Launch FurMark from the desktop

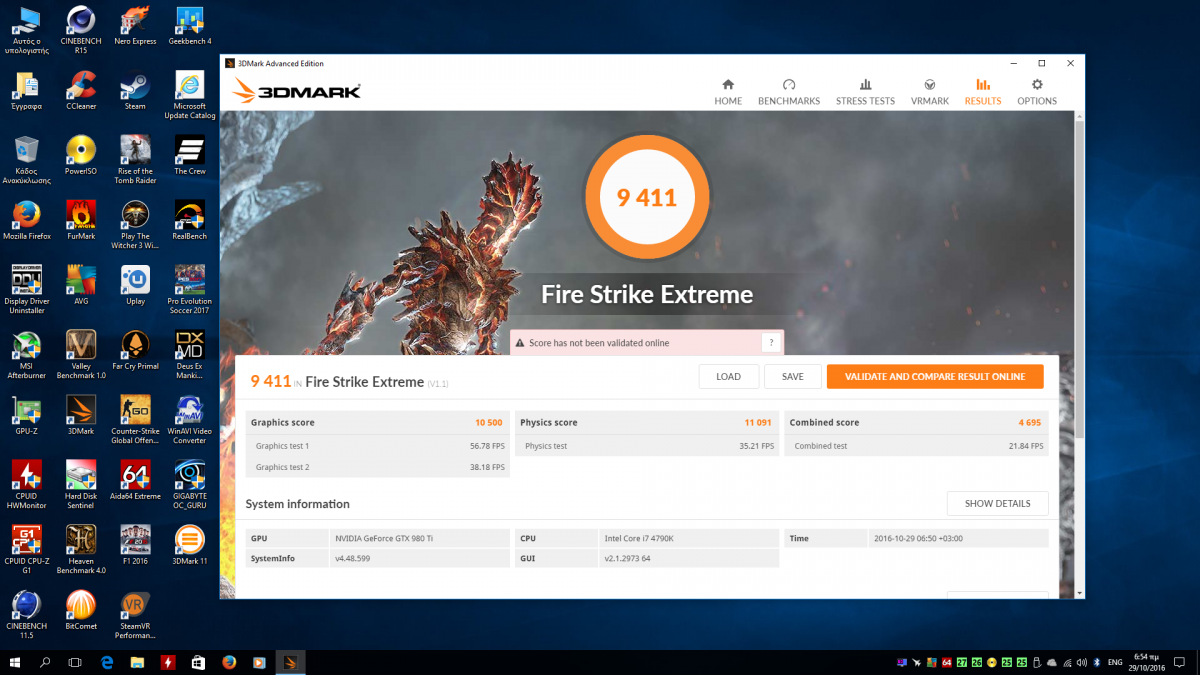pyautogui.click(x=81, y=221)
